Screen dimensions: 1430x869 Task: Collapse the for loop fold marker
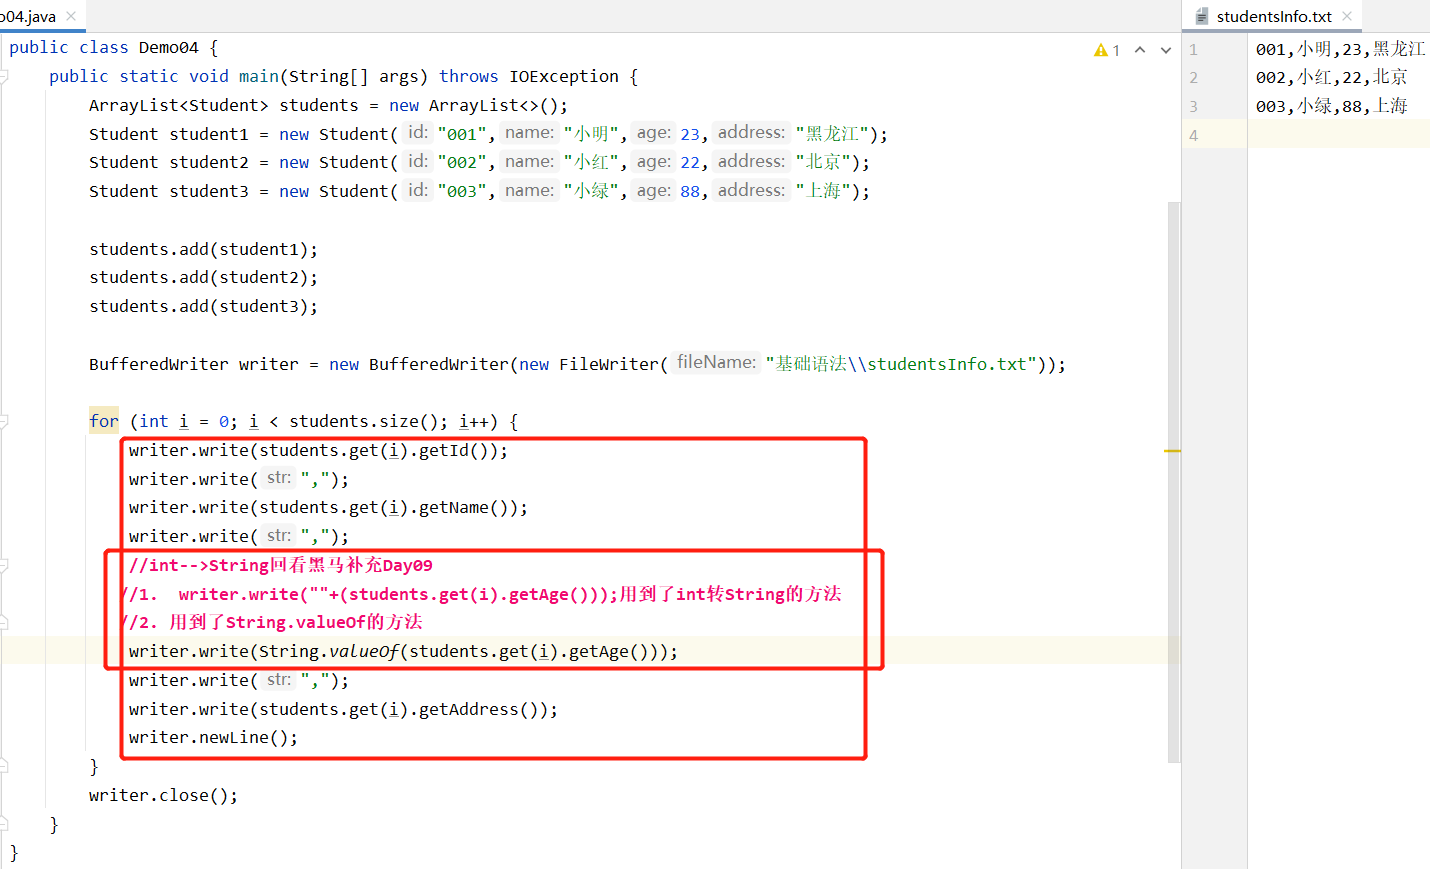[x=4, y=421]
